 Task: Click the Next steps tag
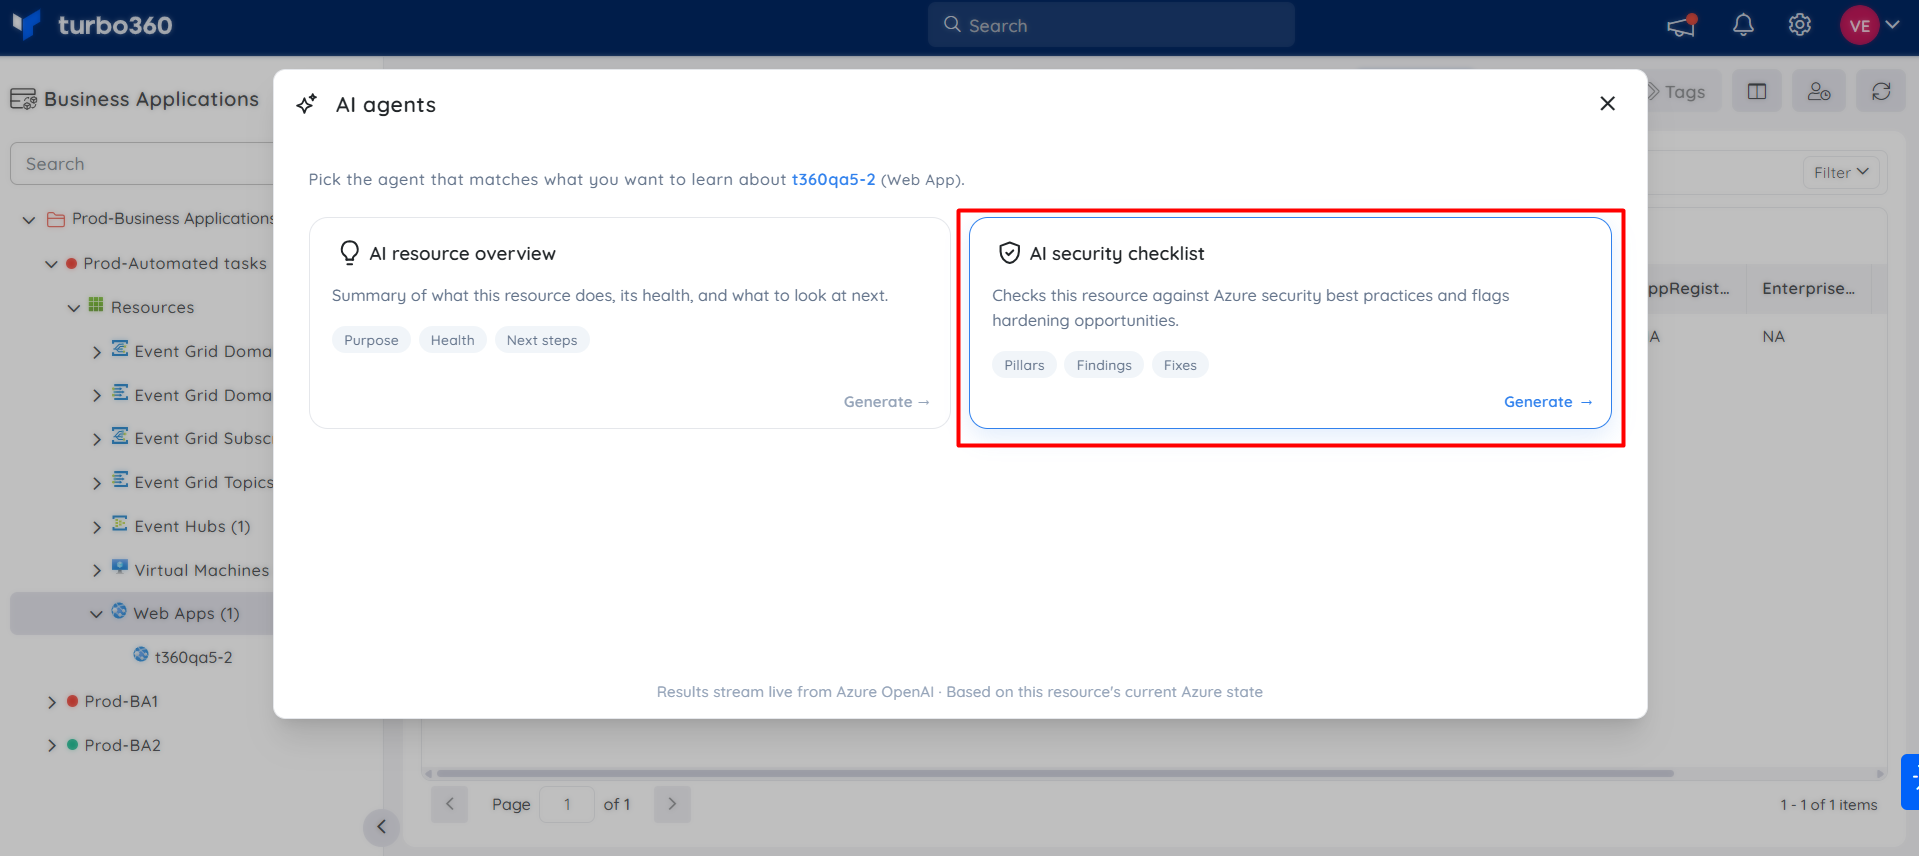[x=542, y=340]
